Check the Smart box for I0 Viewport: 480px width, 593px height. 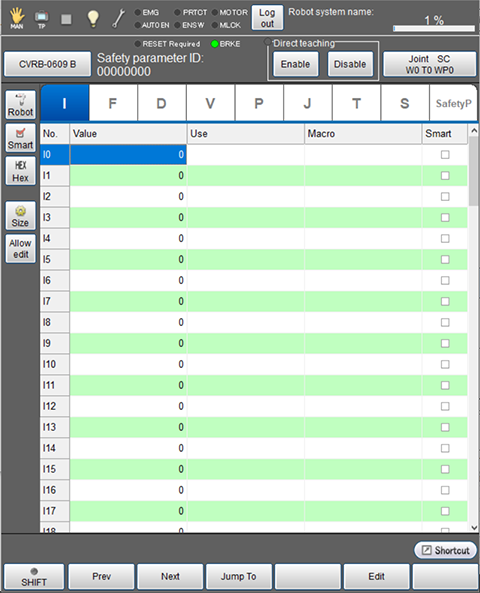(445, 155)
